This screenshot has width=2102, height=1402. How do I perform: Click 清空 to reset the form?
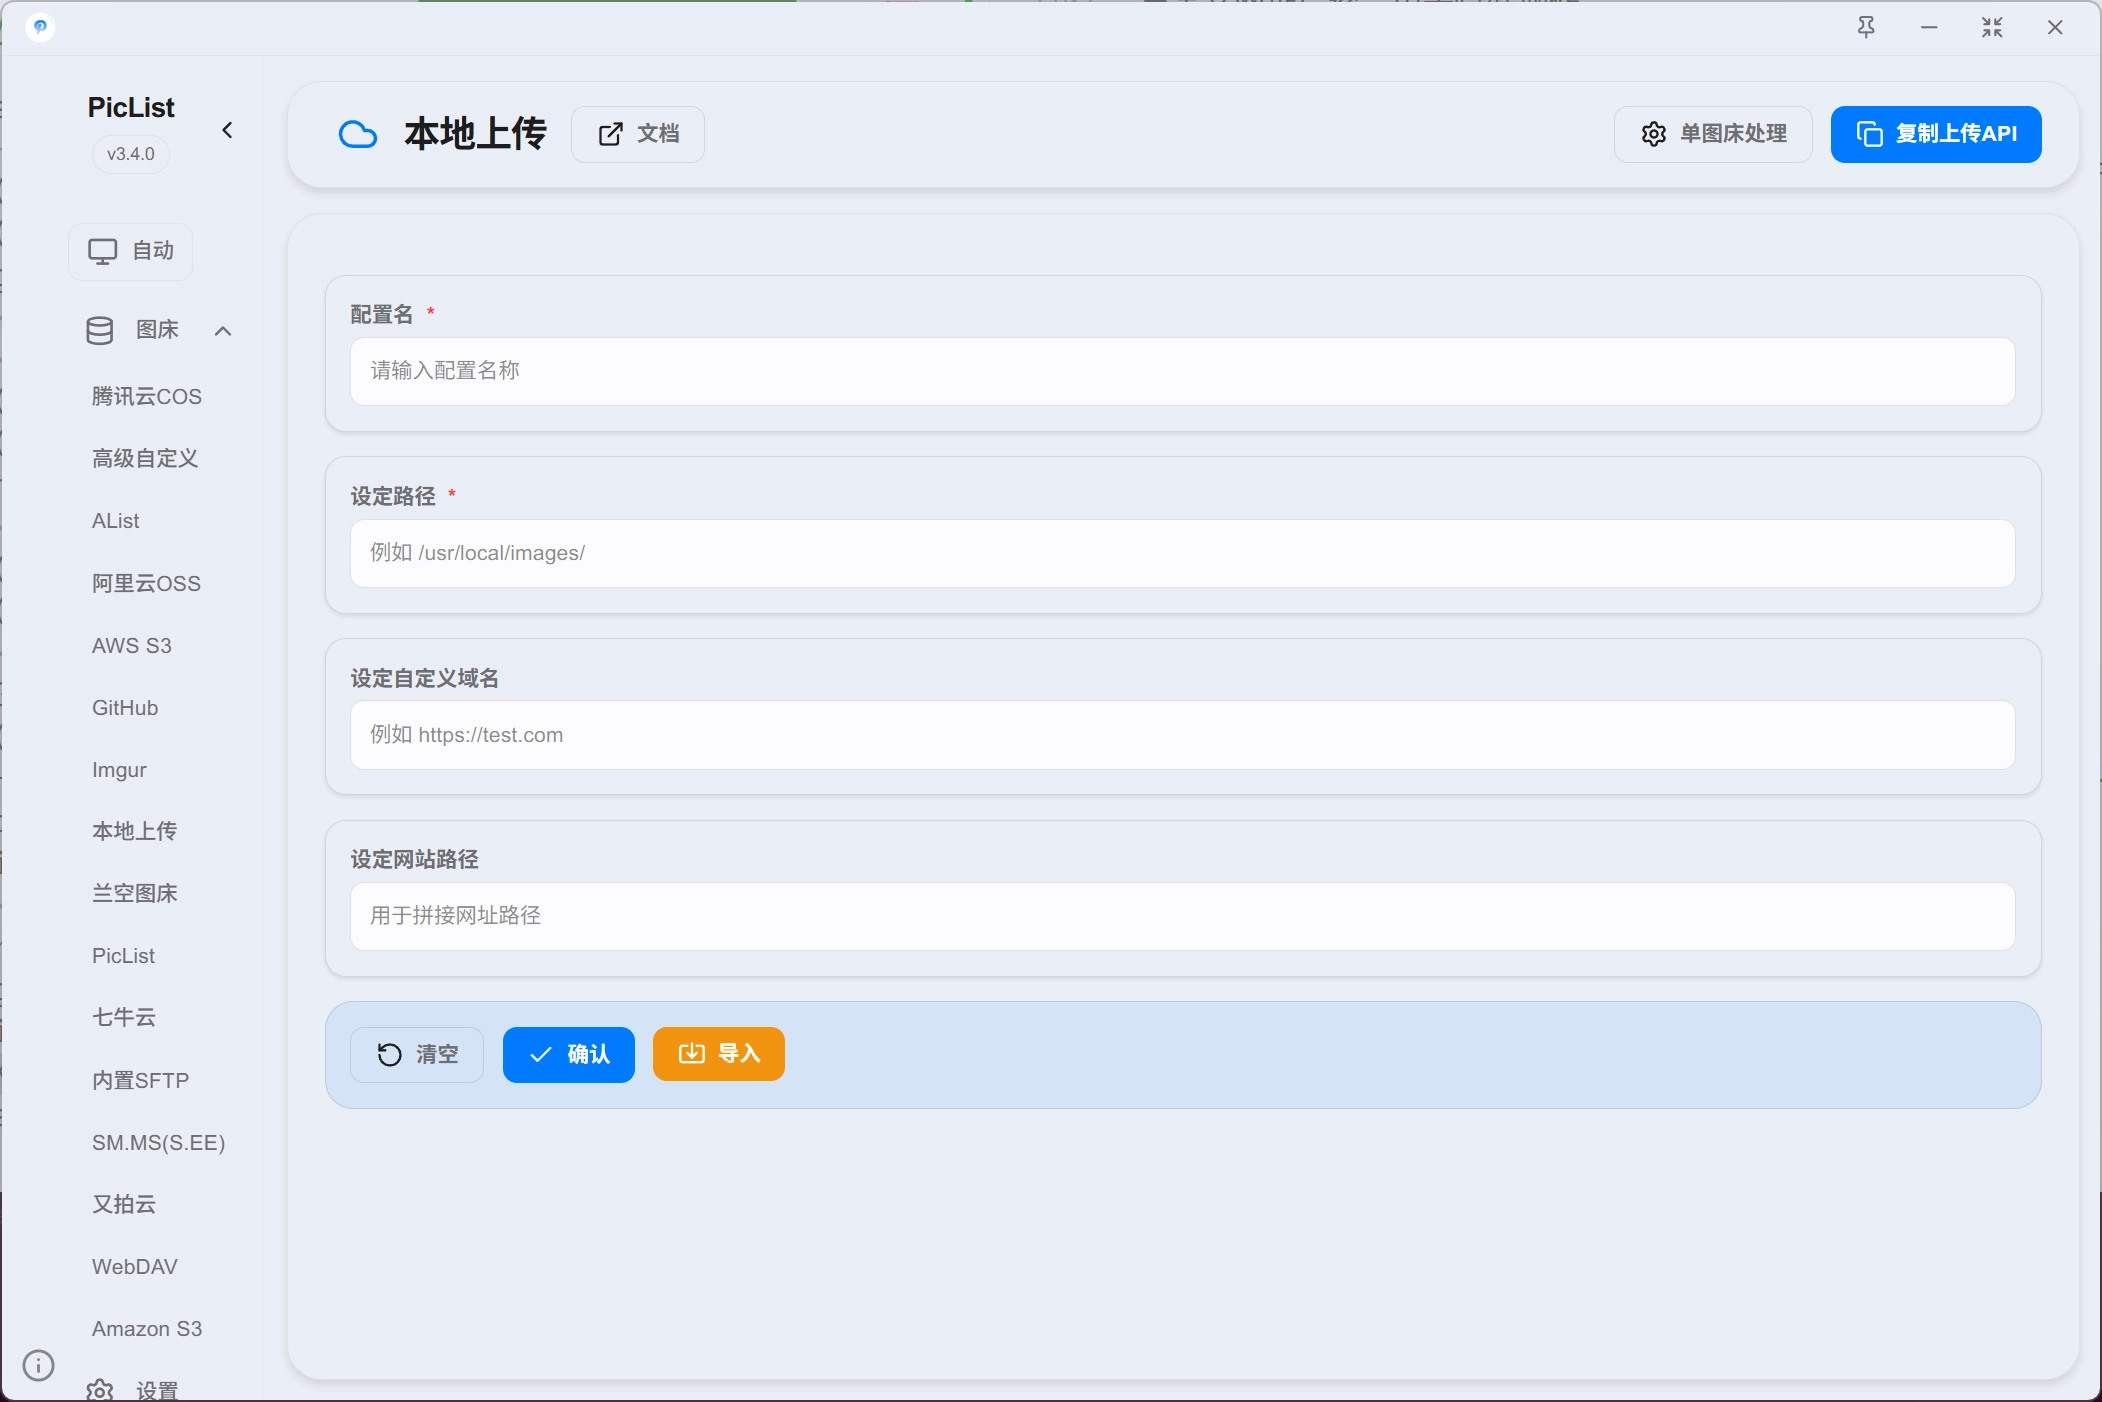point(417,1055)
